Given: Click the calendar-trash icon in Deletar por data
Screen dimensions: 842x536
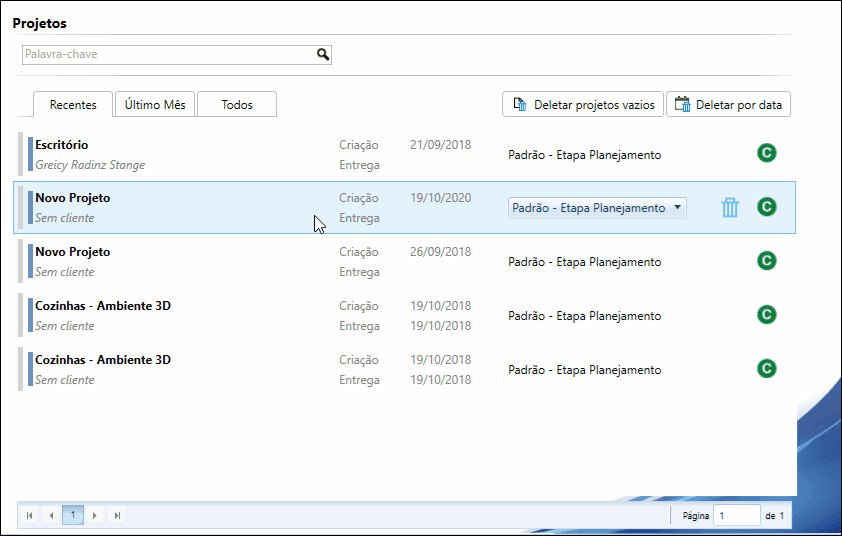Looking at the screenshot, I should [x=683, y=104].
